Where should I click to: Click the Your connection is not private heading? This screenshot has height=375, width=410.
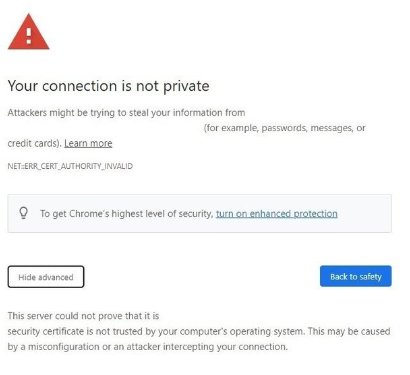click(x=108, y=86)
